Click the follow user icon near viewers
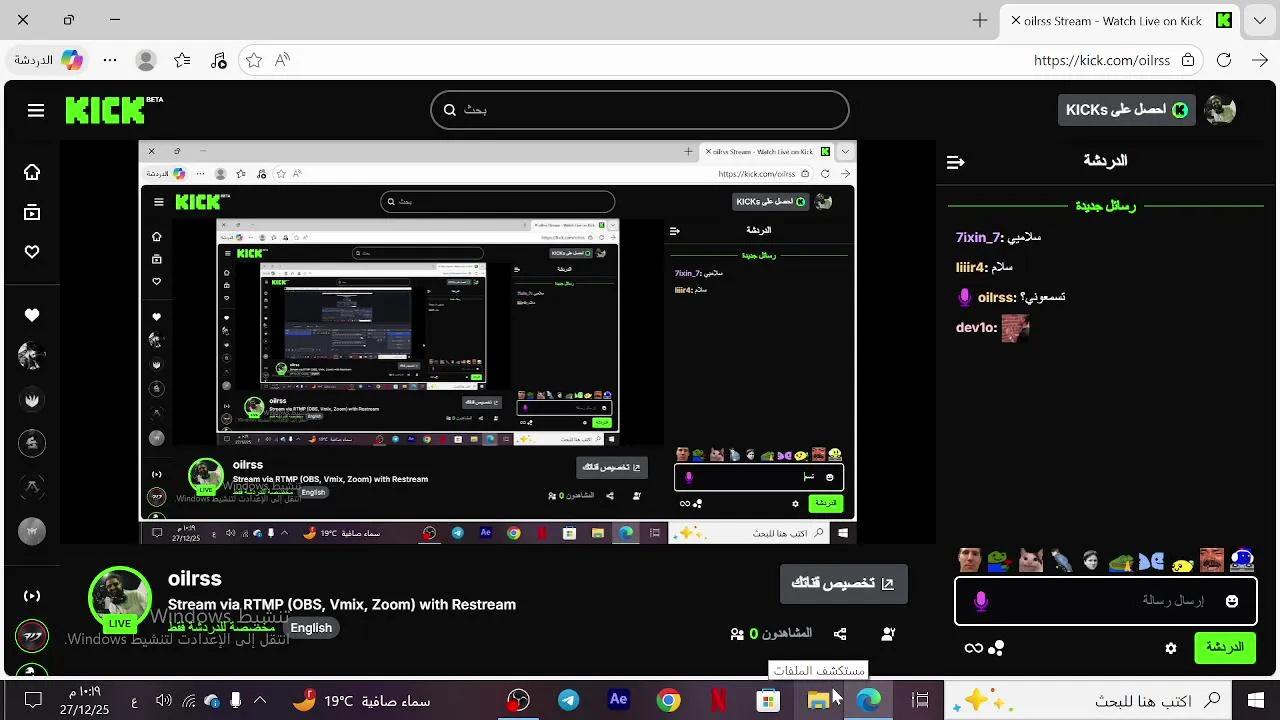The width and height of the screenshot is (1280, 720). (x=888, y=634)
